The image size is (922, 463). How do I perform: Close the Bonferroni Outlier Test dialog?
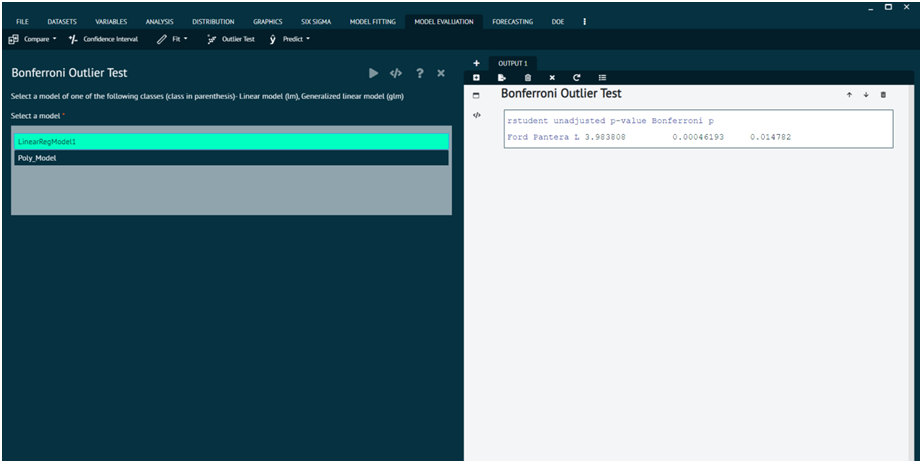click(441, 73)
